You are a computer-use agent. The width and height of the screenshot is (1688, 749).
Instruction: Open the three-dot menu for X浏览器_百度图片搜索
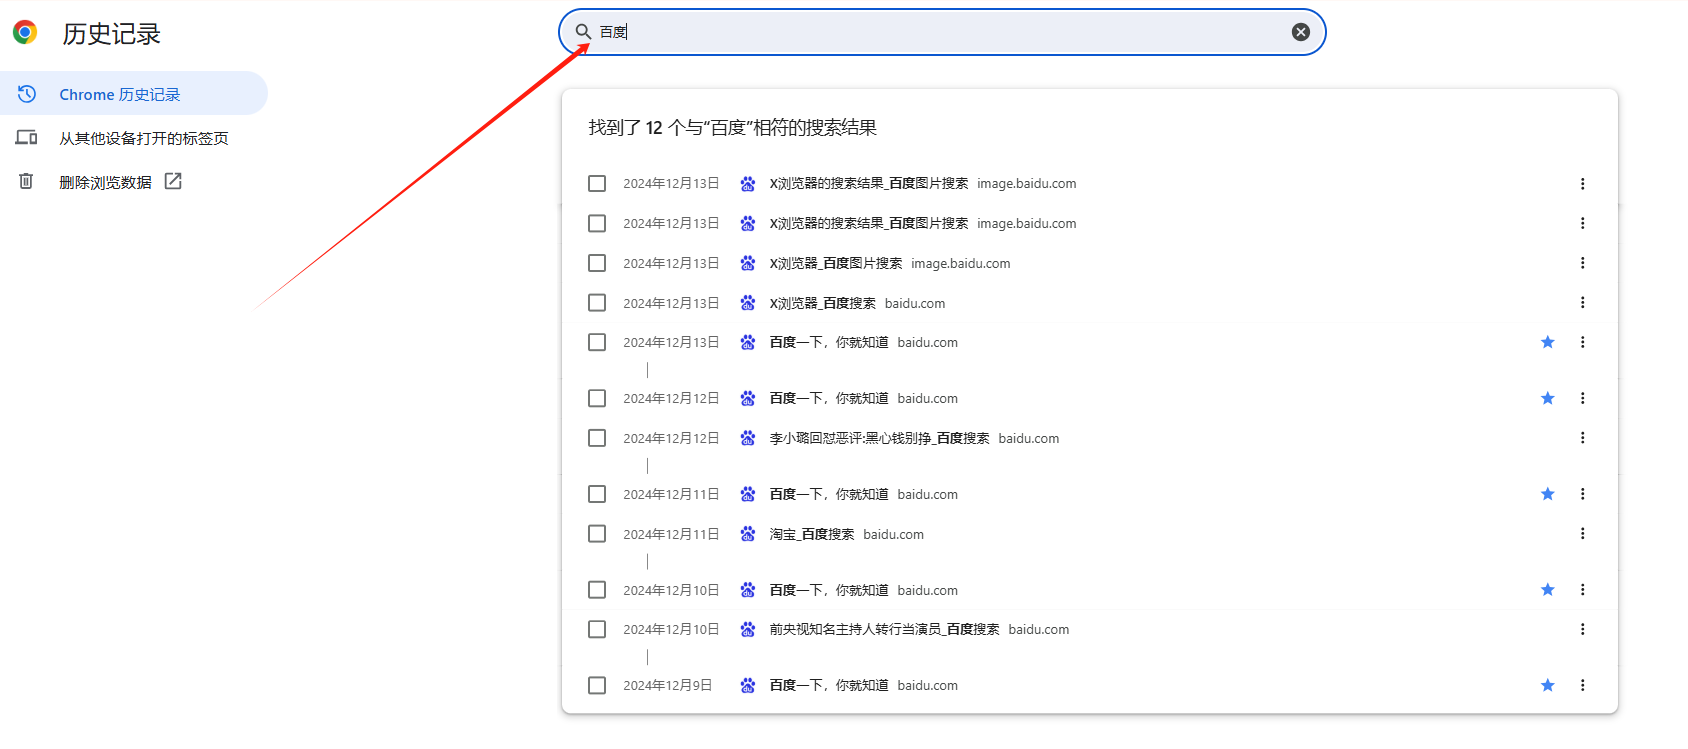coord(1582,263)
